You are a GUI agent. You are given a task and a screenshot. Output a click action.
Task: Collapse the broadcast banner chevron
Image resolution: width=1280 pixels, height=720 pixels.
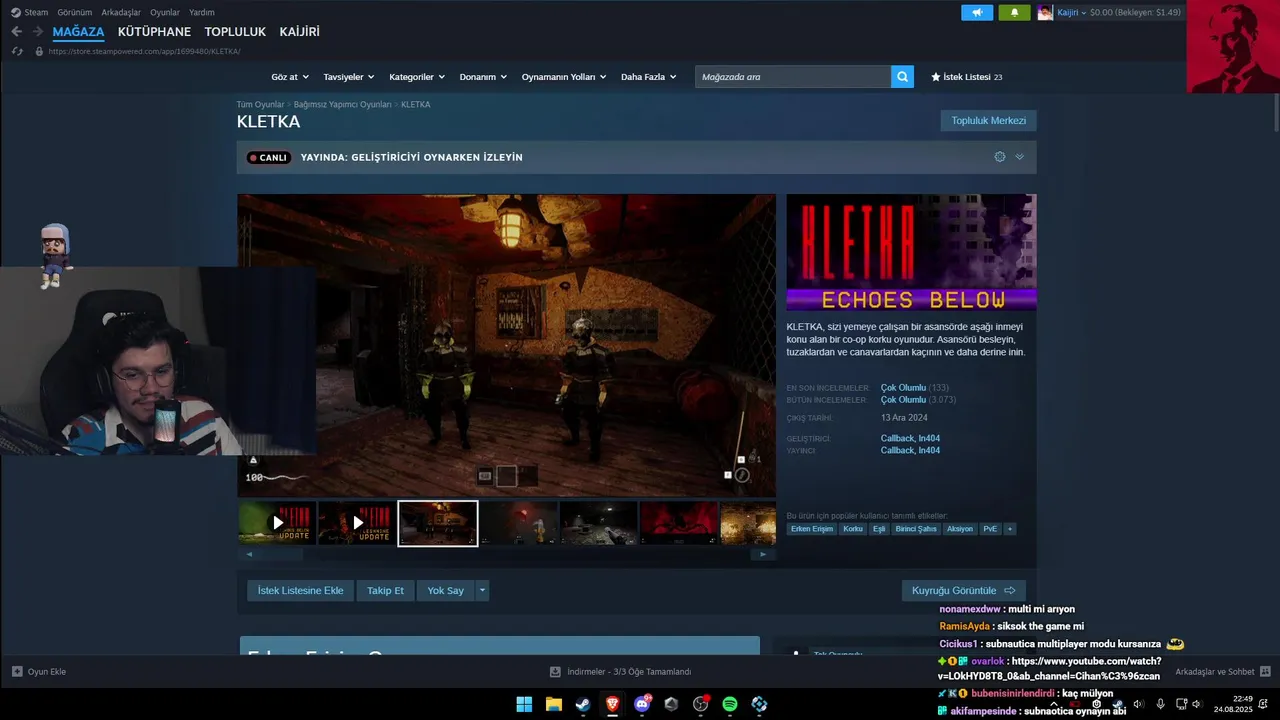click(1020, 157)
